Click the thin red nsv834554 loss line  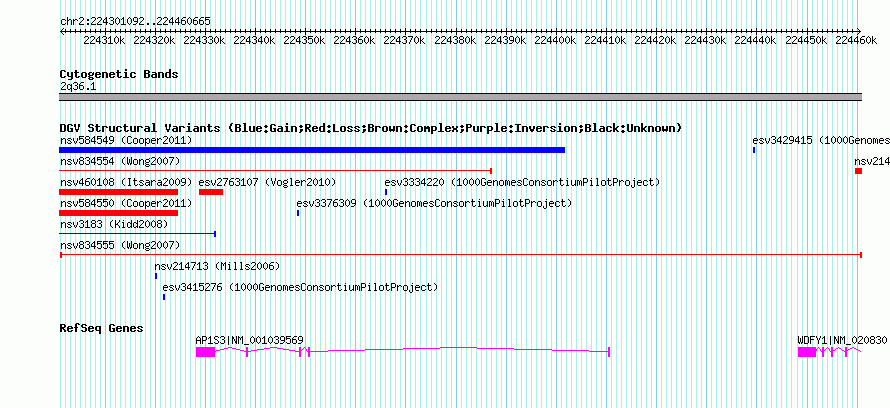pos(275,171)
